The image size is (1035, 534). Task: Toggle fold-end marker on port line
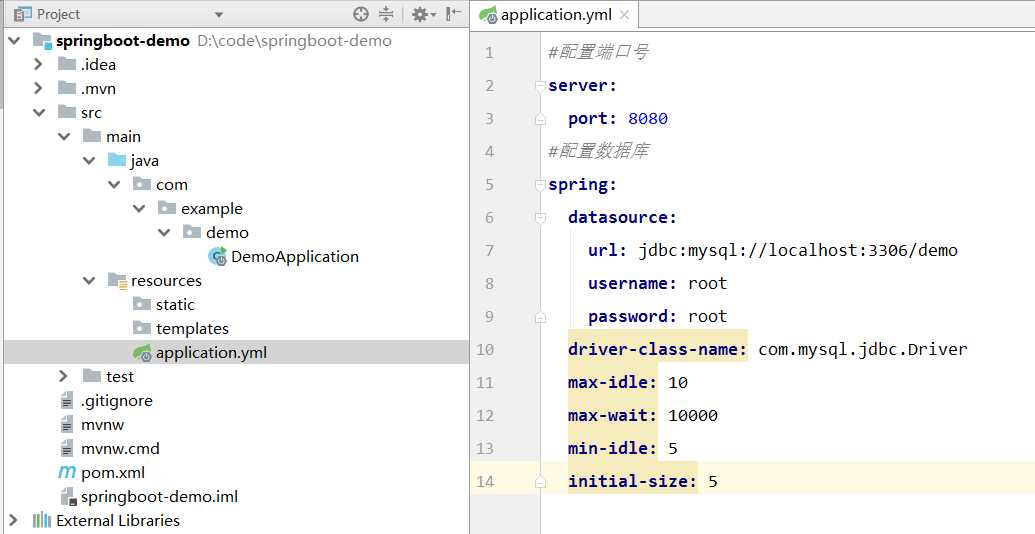pos(540,119)
